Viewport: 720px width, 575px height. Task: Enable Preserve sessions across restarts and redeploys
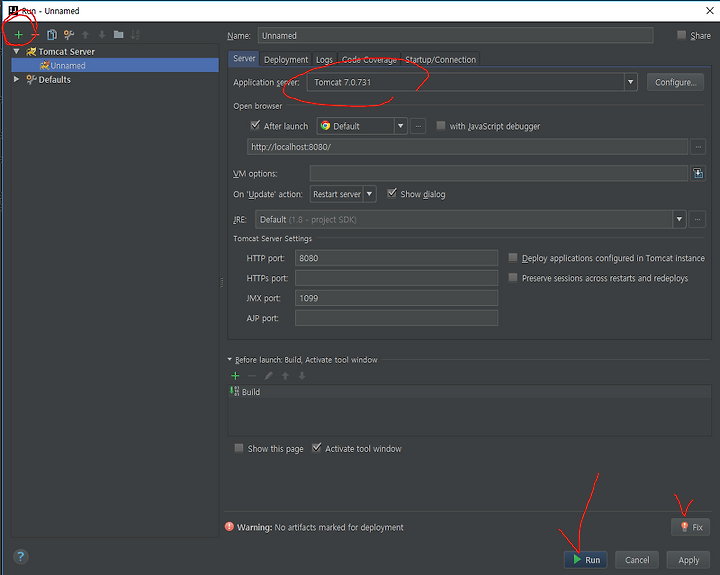click(x=513, y=277)
